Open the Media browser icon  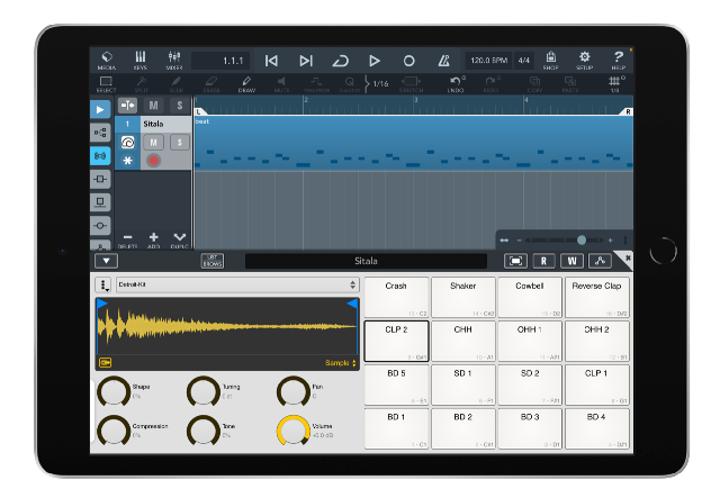click(x=107, y=60)
